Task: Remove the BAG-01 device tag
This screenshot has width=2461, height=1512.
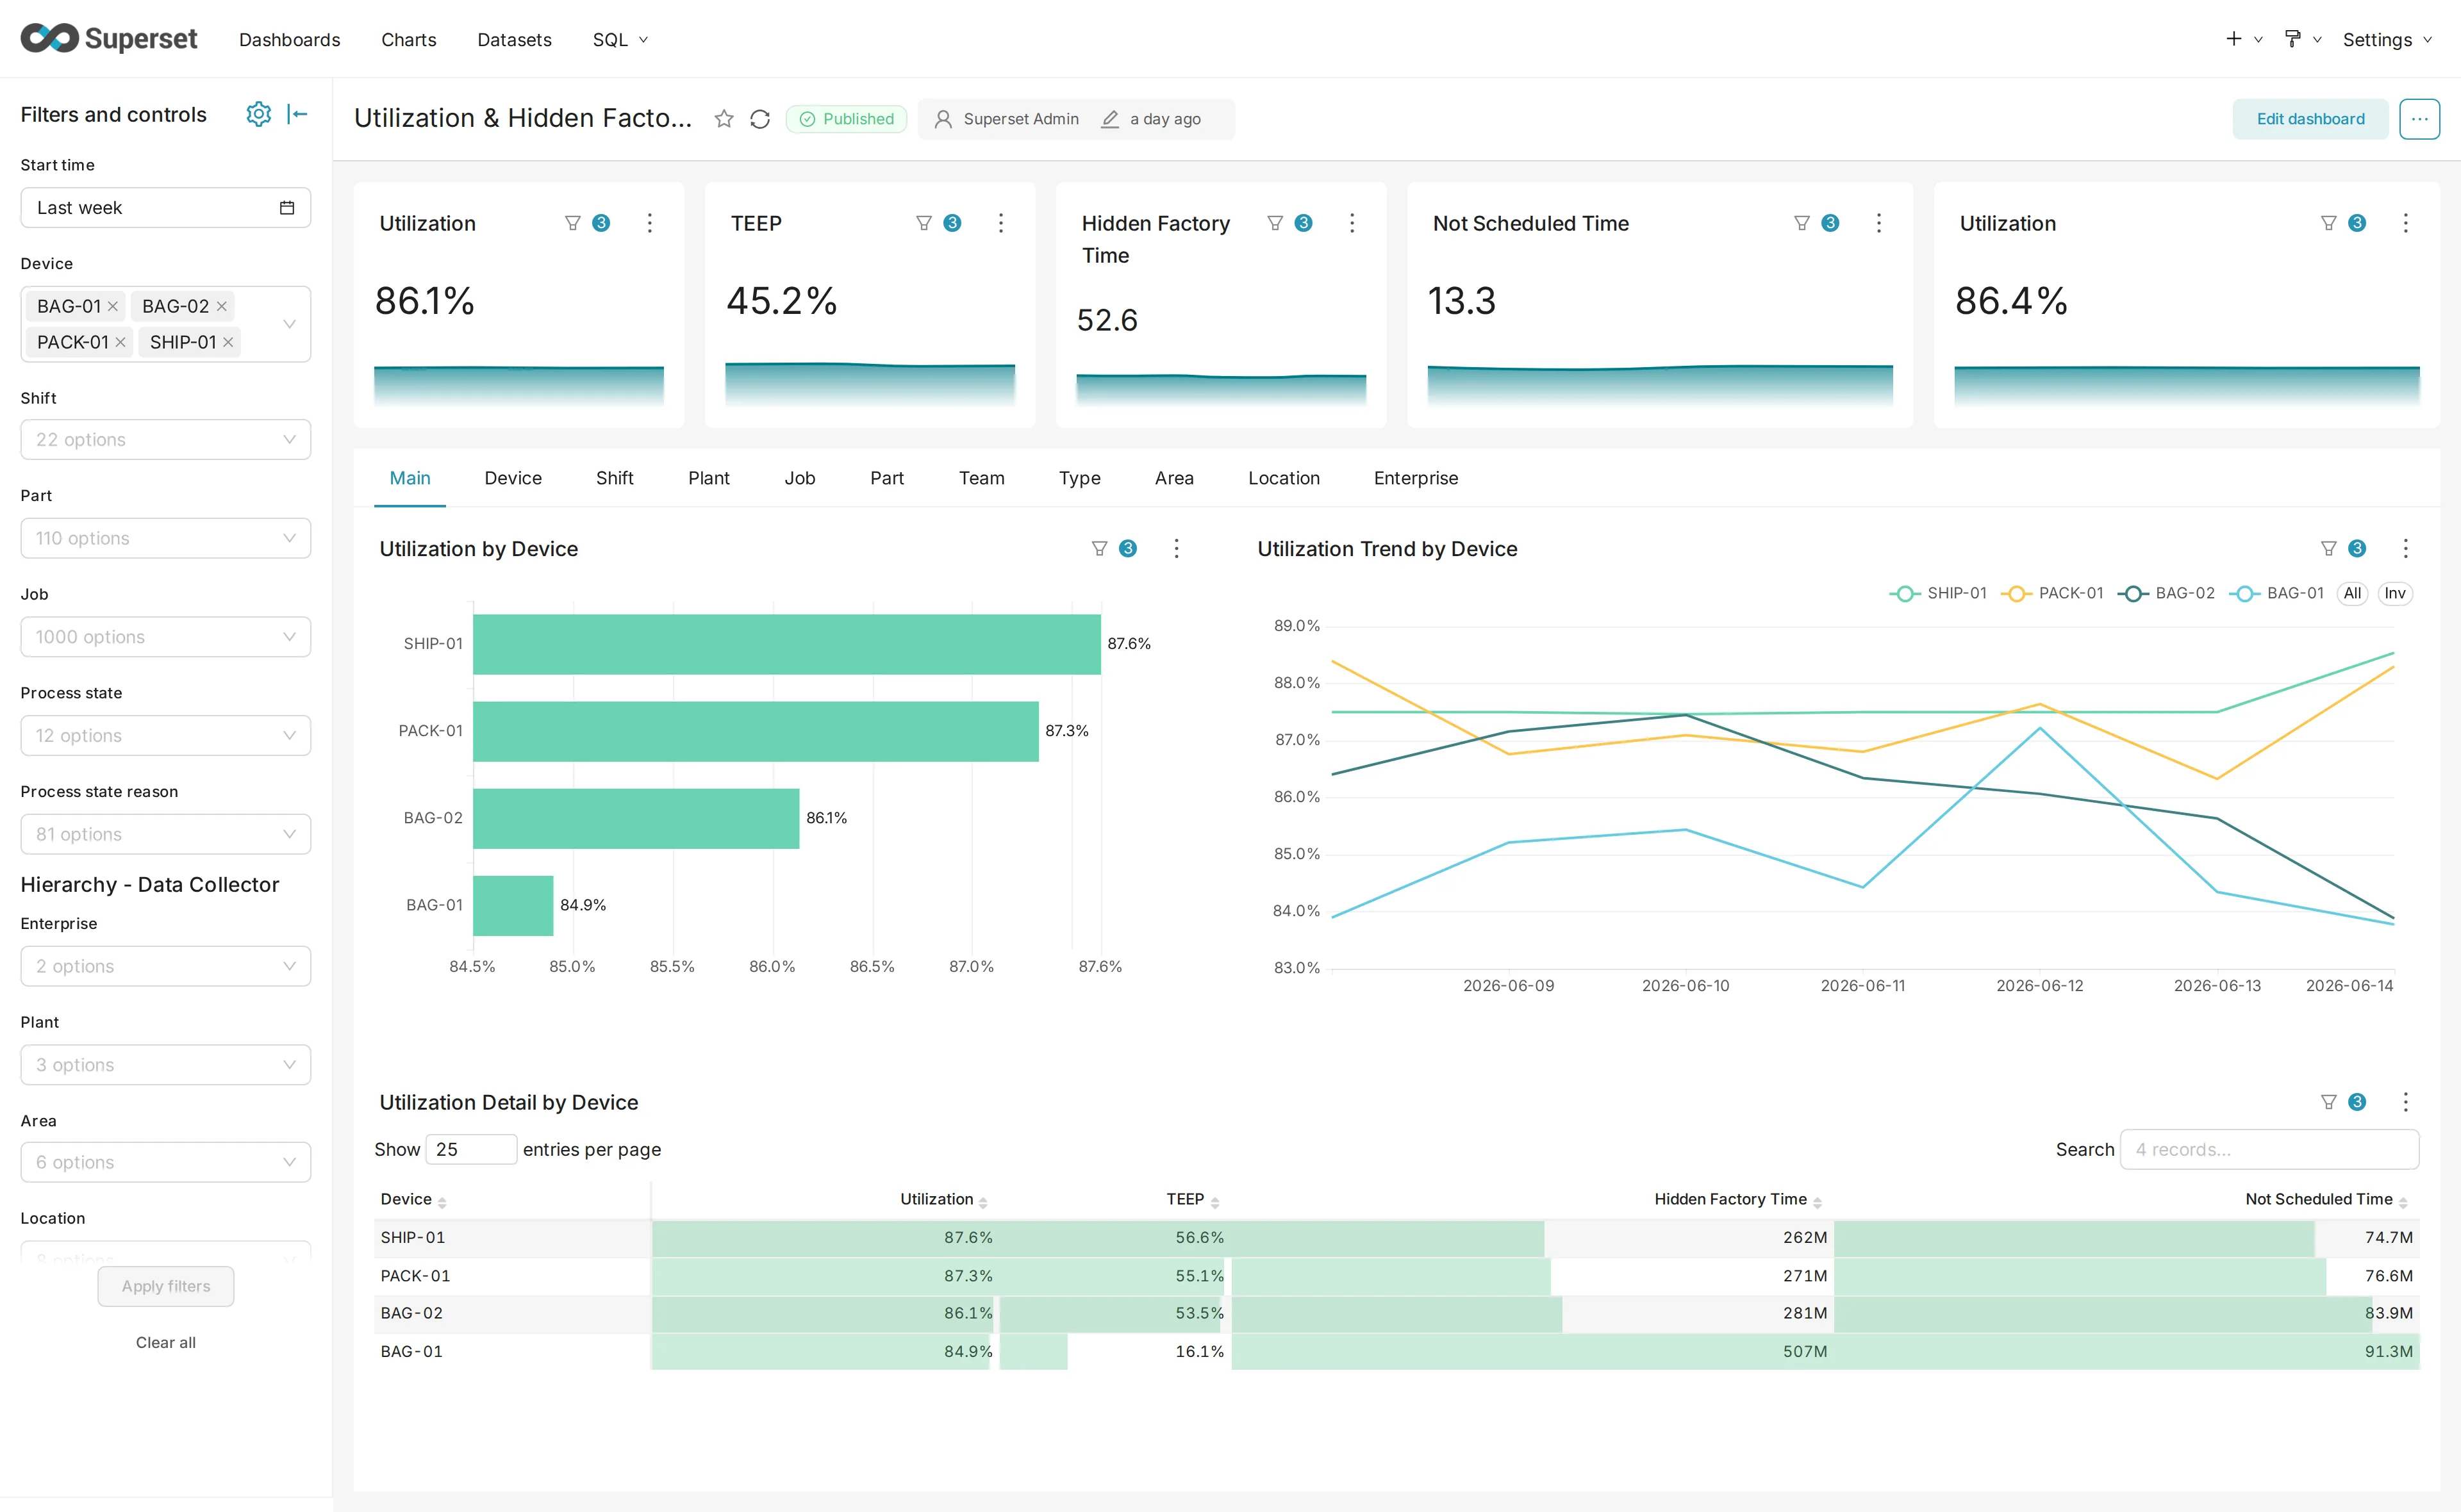Action: tap(113, 306)
